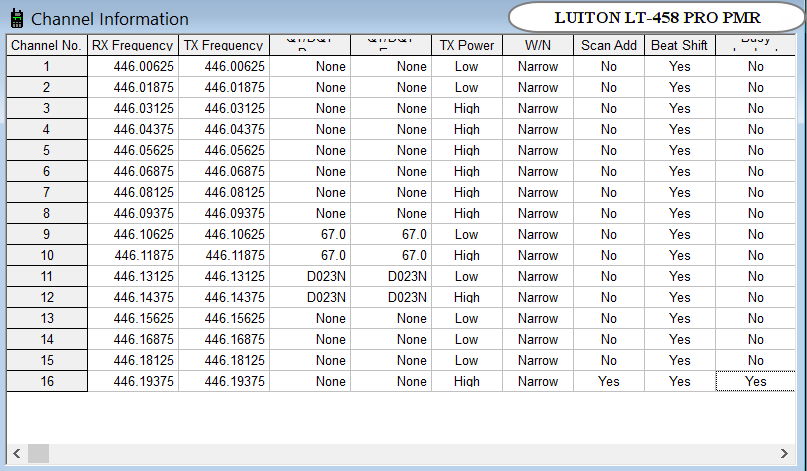Click RX Frequency 446.00625 in channel 1
The width and height of the screenshot is (807, 471).
click(x=133, y=66)
